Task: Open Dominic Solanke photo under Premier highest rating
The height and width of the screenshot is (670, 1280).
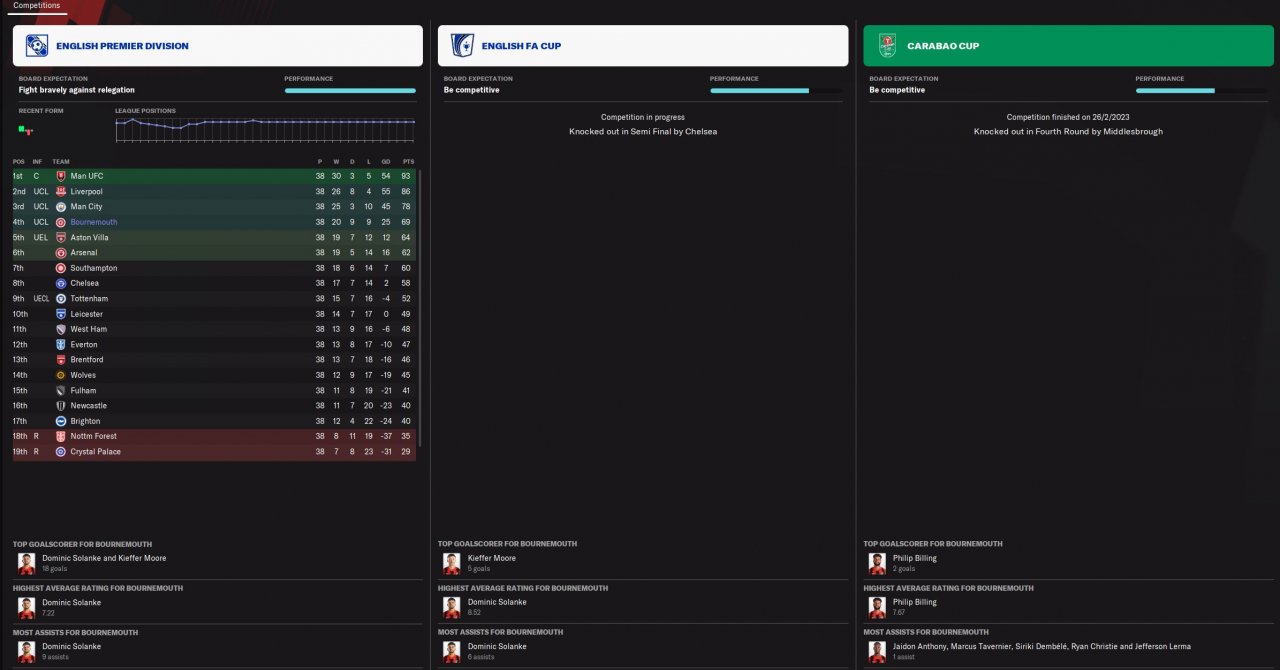Action: [26, 607]
